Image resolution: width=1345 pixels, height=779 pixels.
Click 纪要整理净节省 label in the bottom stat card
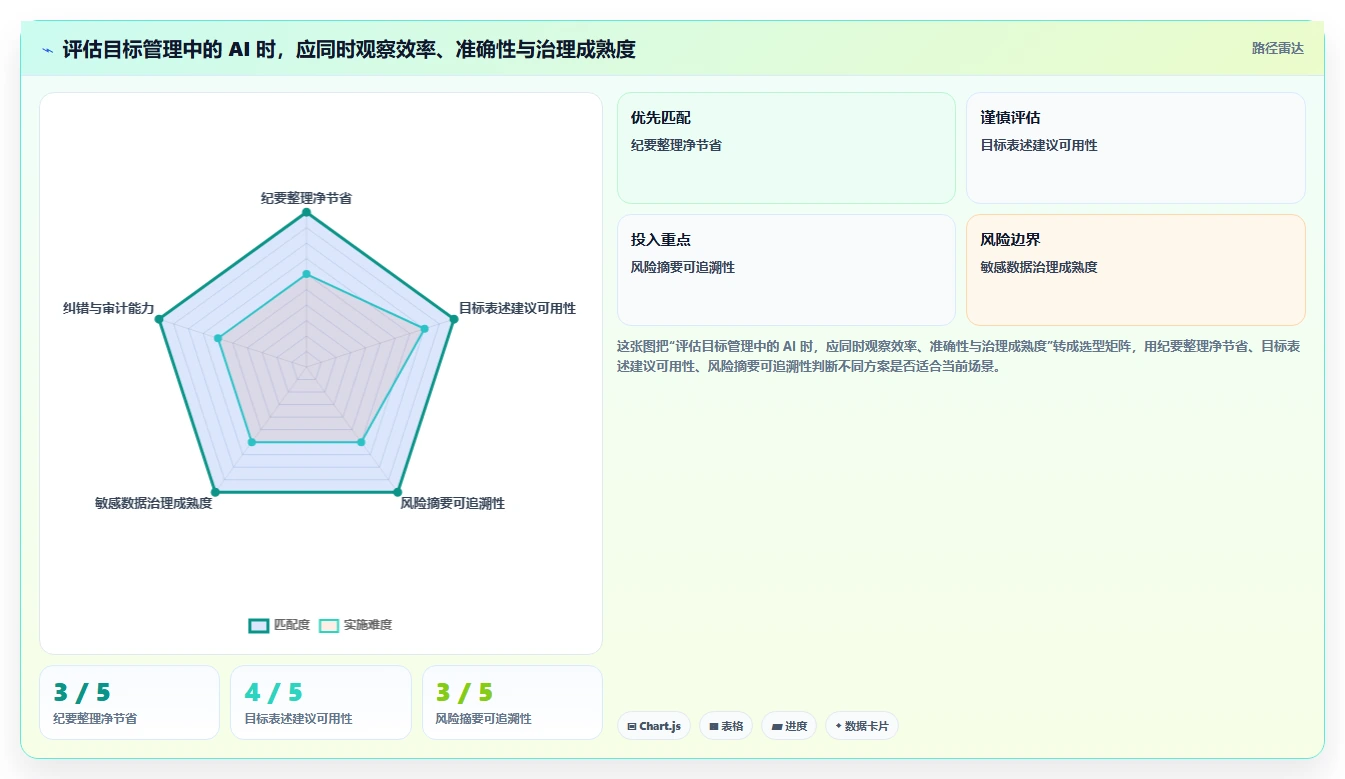click(95, 718)
